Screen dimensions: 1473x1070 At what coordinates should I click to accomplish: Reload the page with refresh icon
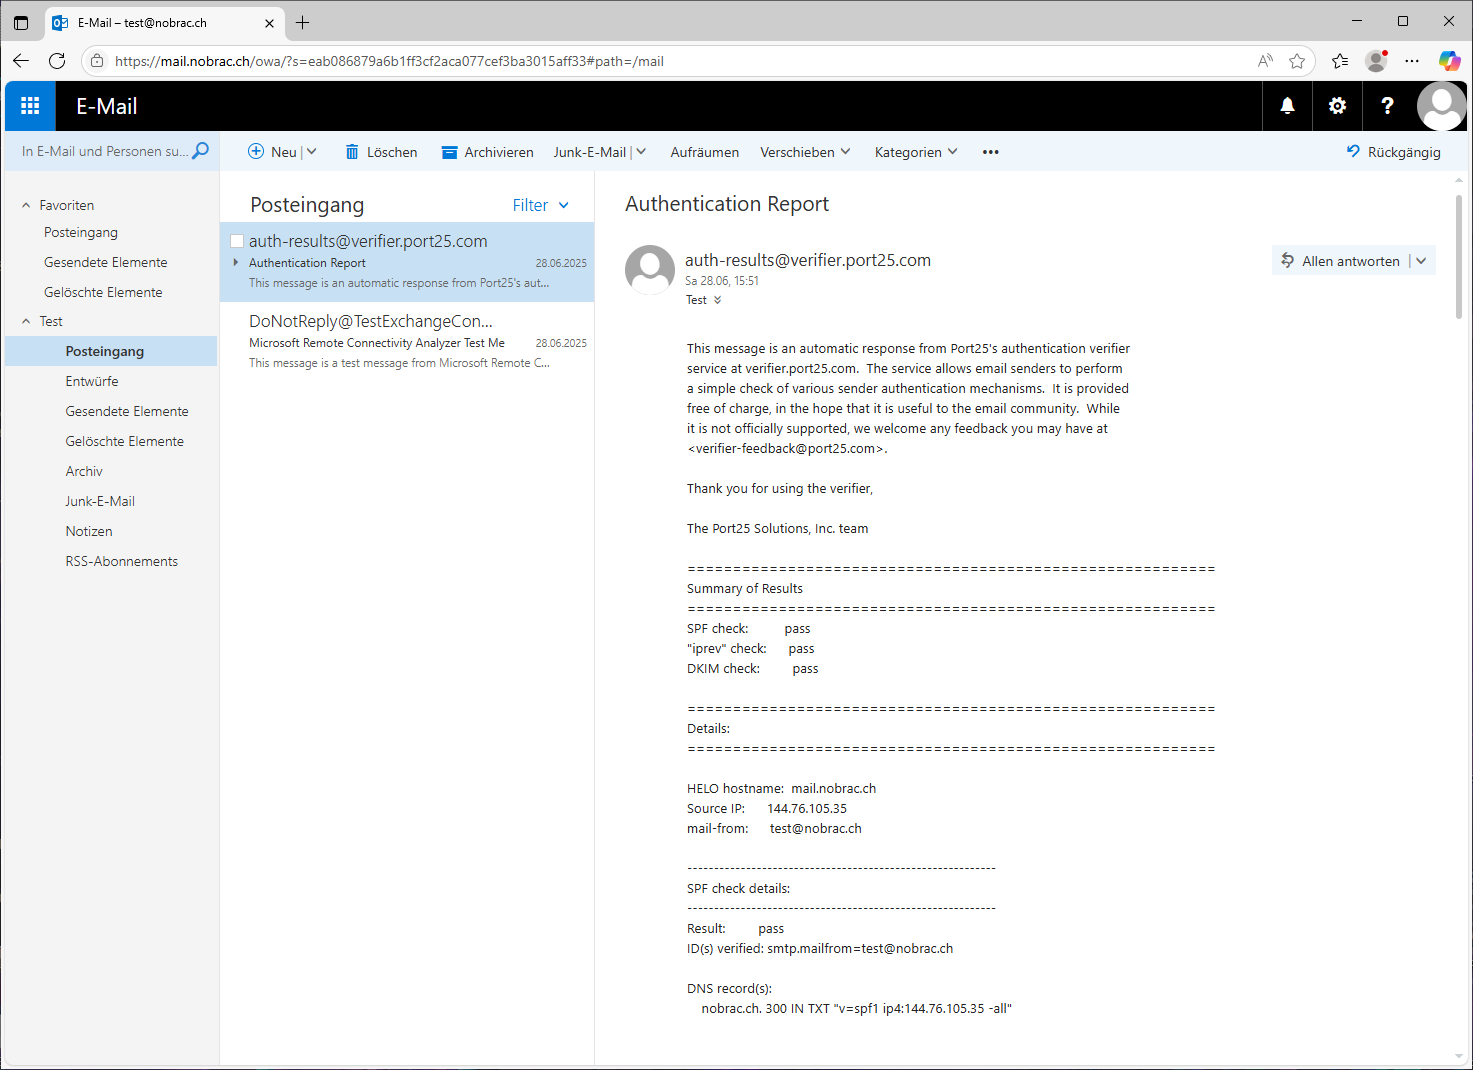[57, 61]
